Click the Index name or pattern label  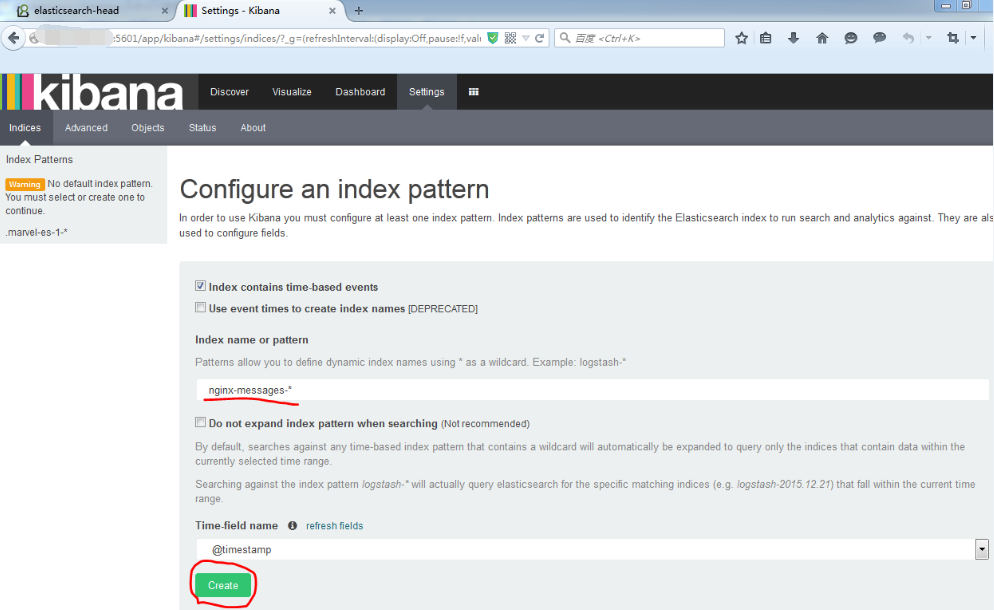(252, 340)
